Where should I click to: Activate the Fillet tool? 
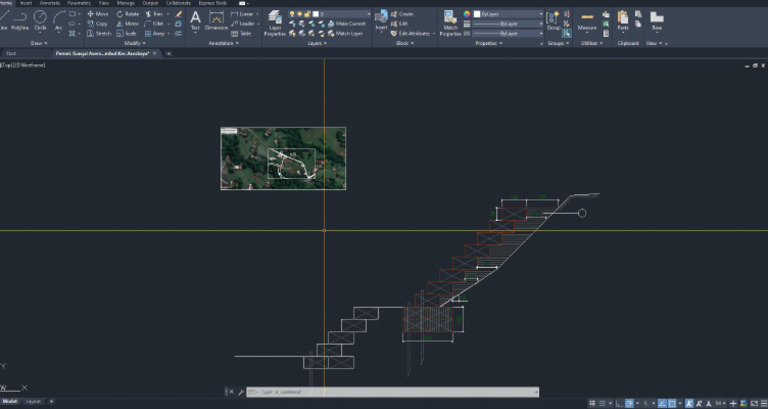[x=154, y=24]
